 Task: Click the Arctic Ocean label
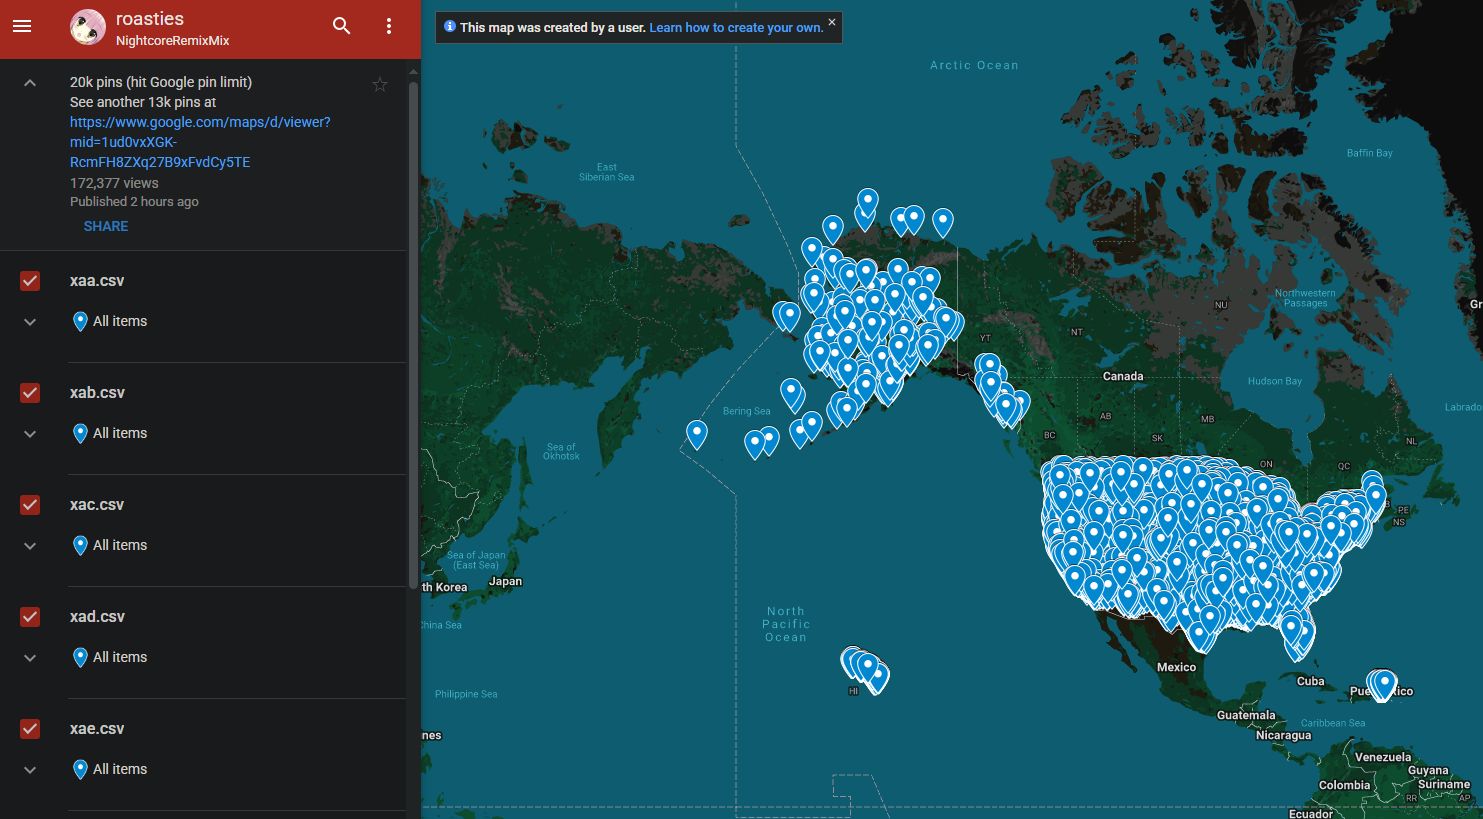coord(974,65)
